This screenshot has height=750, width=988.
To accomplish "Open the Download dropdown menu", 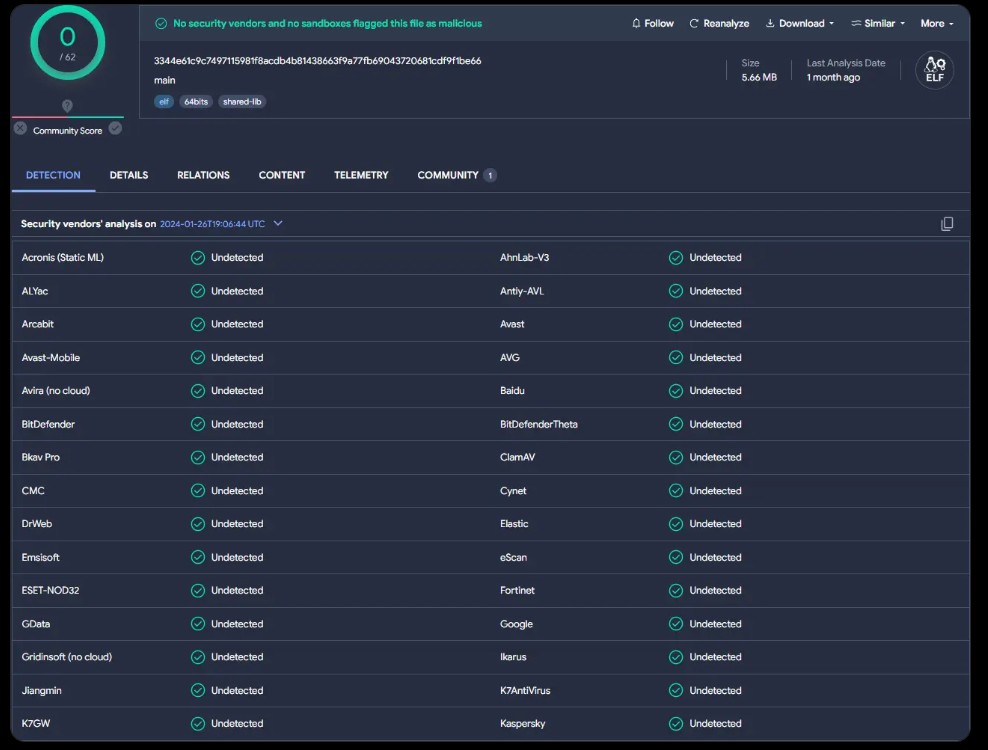I will click(x=799, y=23).
